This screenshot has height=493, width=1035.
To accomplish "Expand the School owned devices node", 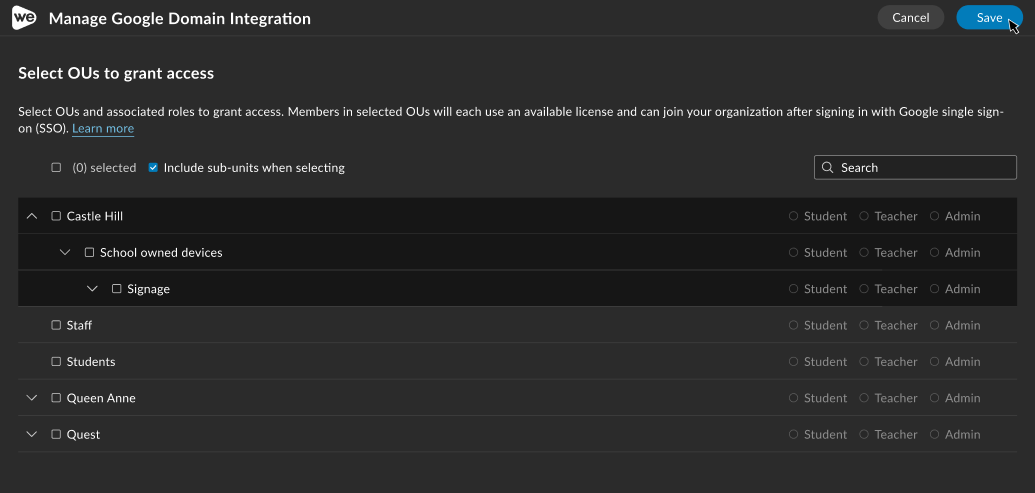I will pyautogui.click(x=65, y=252).
